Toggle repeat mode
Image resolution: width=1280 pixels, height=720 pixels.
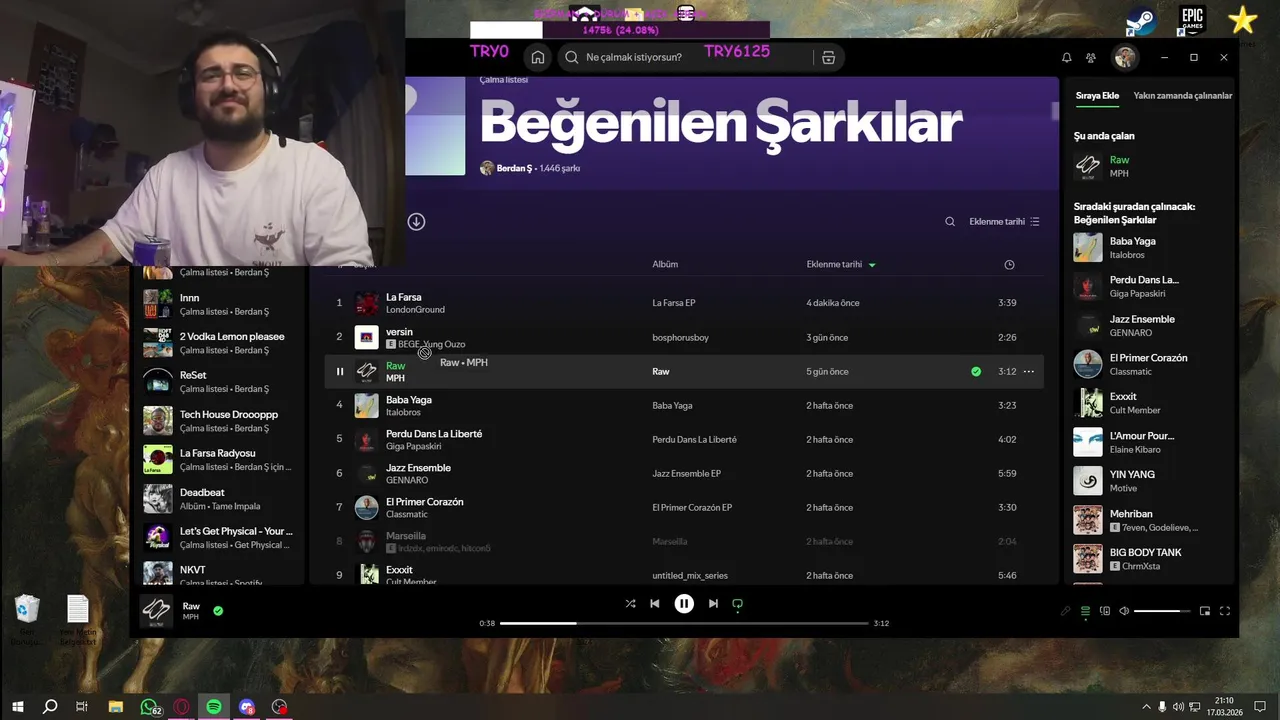(x=738, y=604)
